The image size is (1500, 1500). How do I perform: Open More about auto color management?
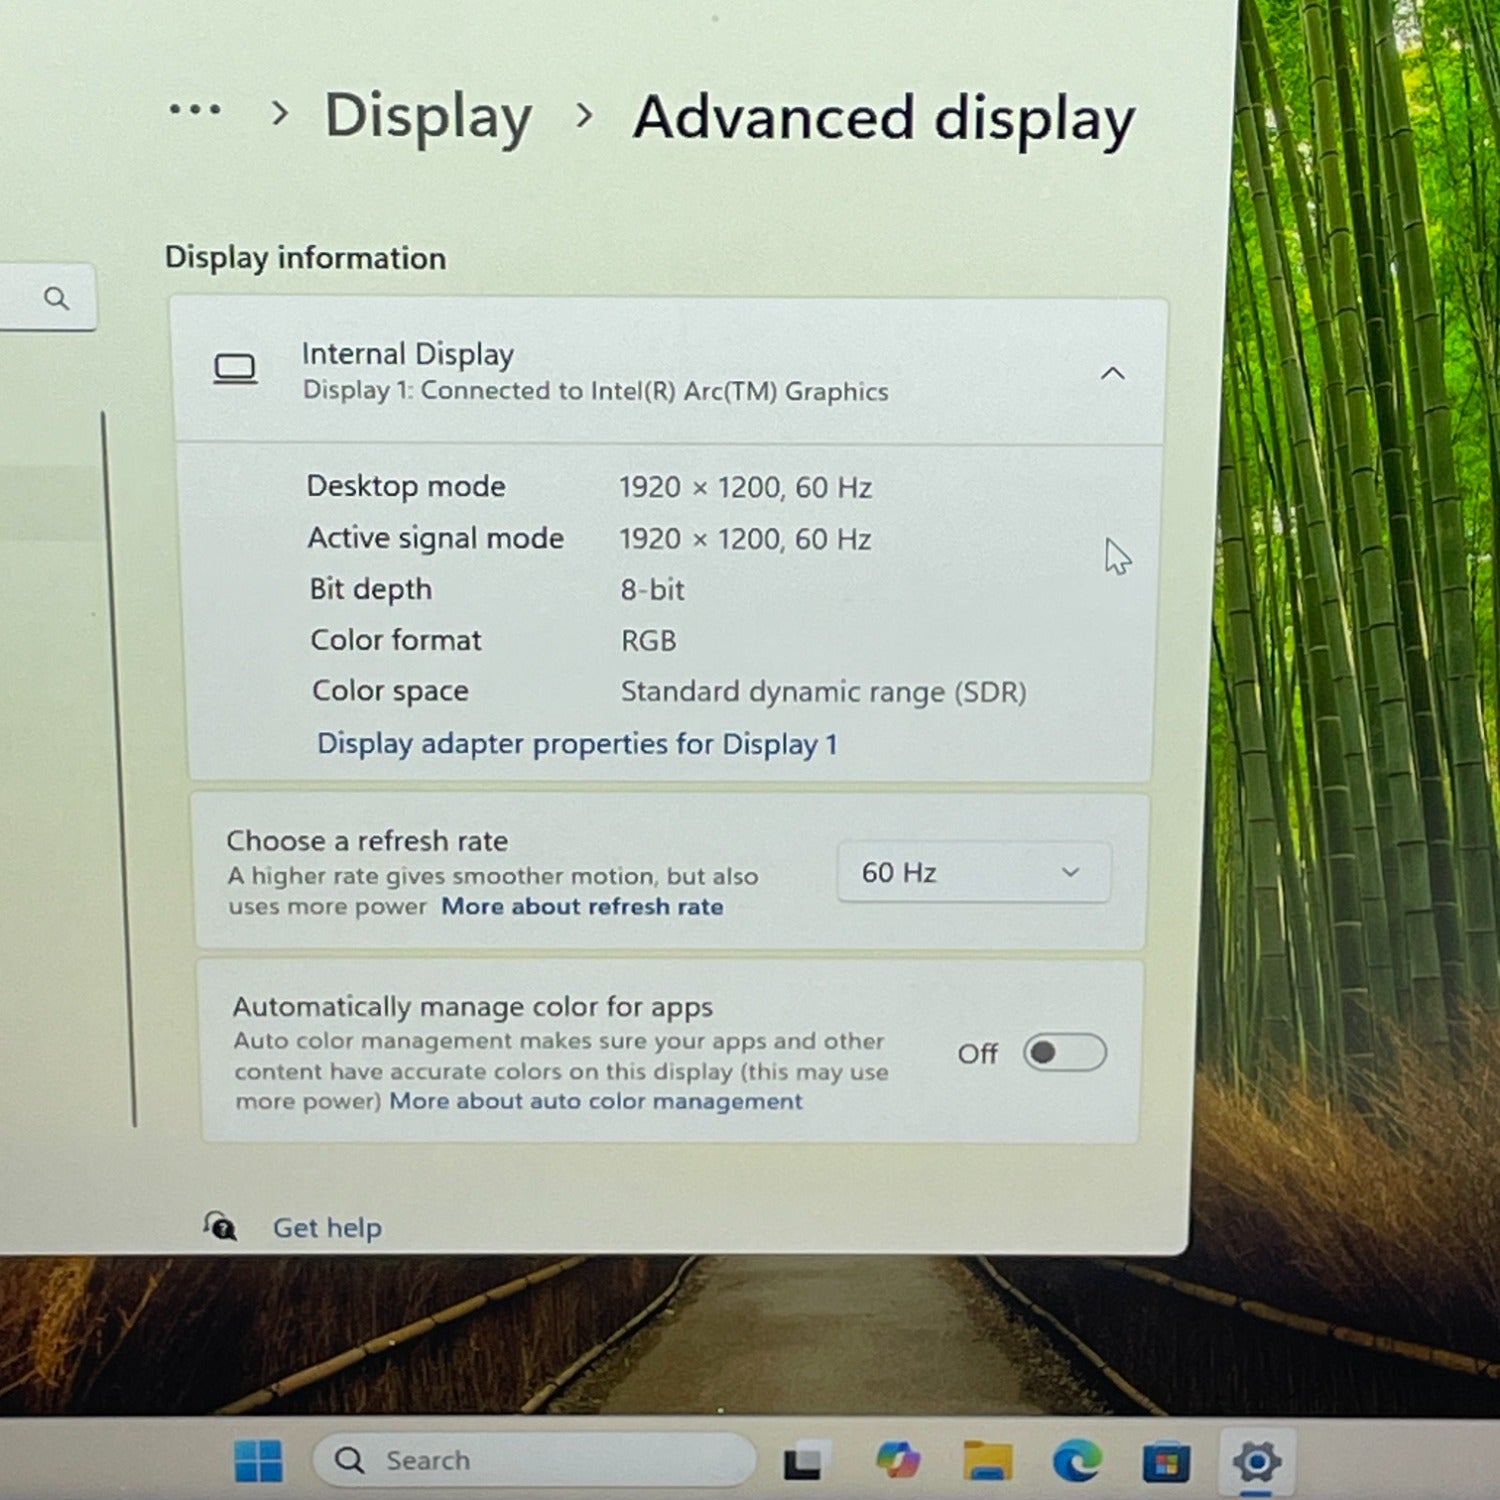pos(596,1101)
